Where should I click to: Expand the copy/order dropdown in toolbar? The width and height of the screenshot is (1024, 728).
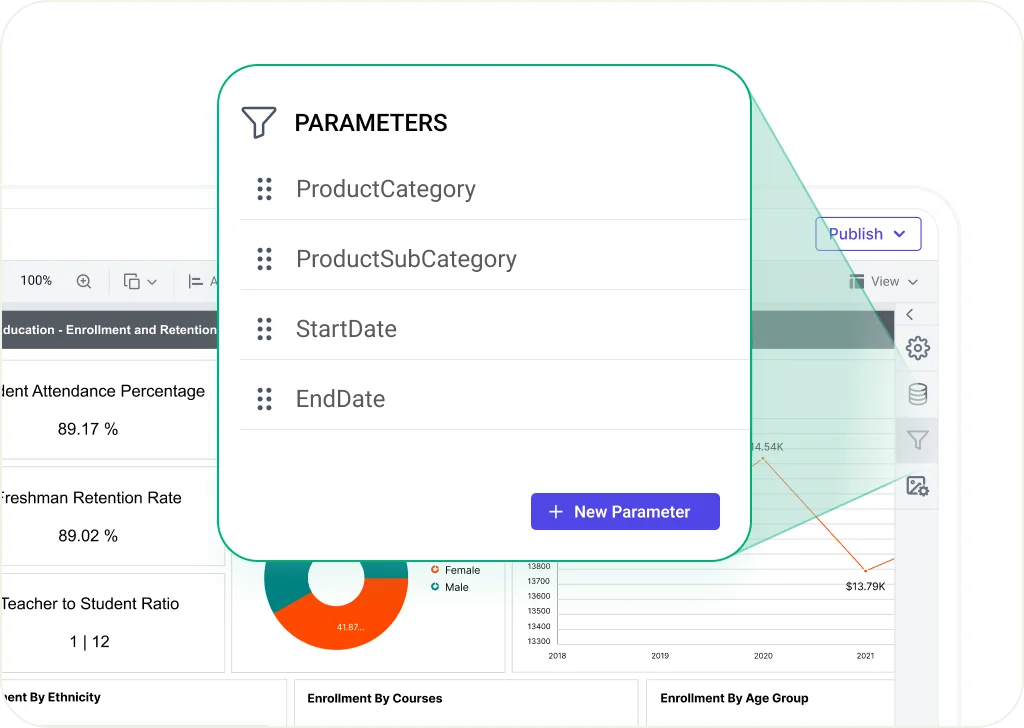coord(140,282)
